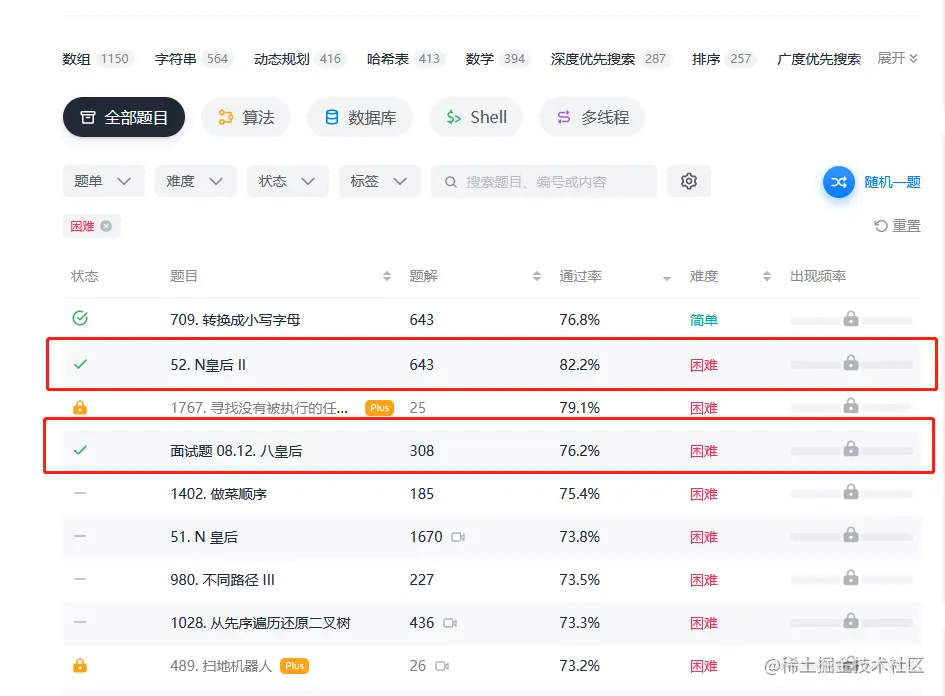Screen dimensions: 945x696
Task: Click frequency lock in 1402. 做菜顺序 row
Action: click(x=850, y=492)
